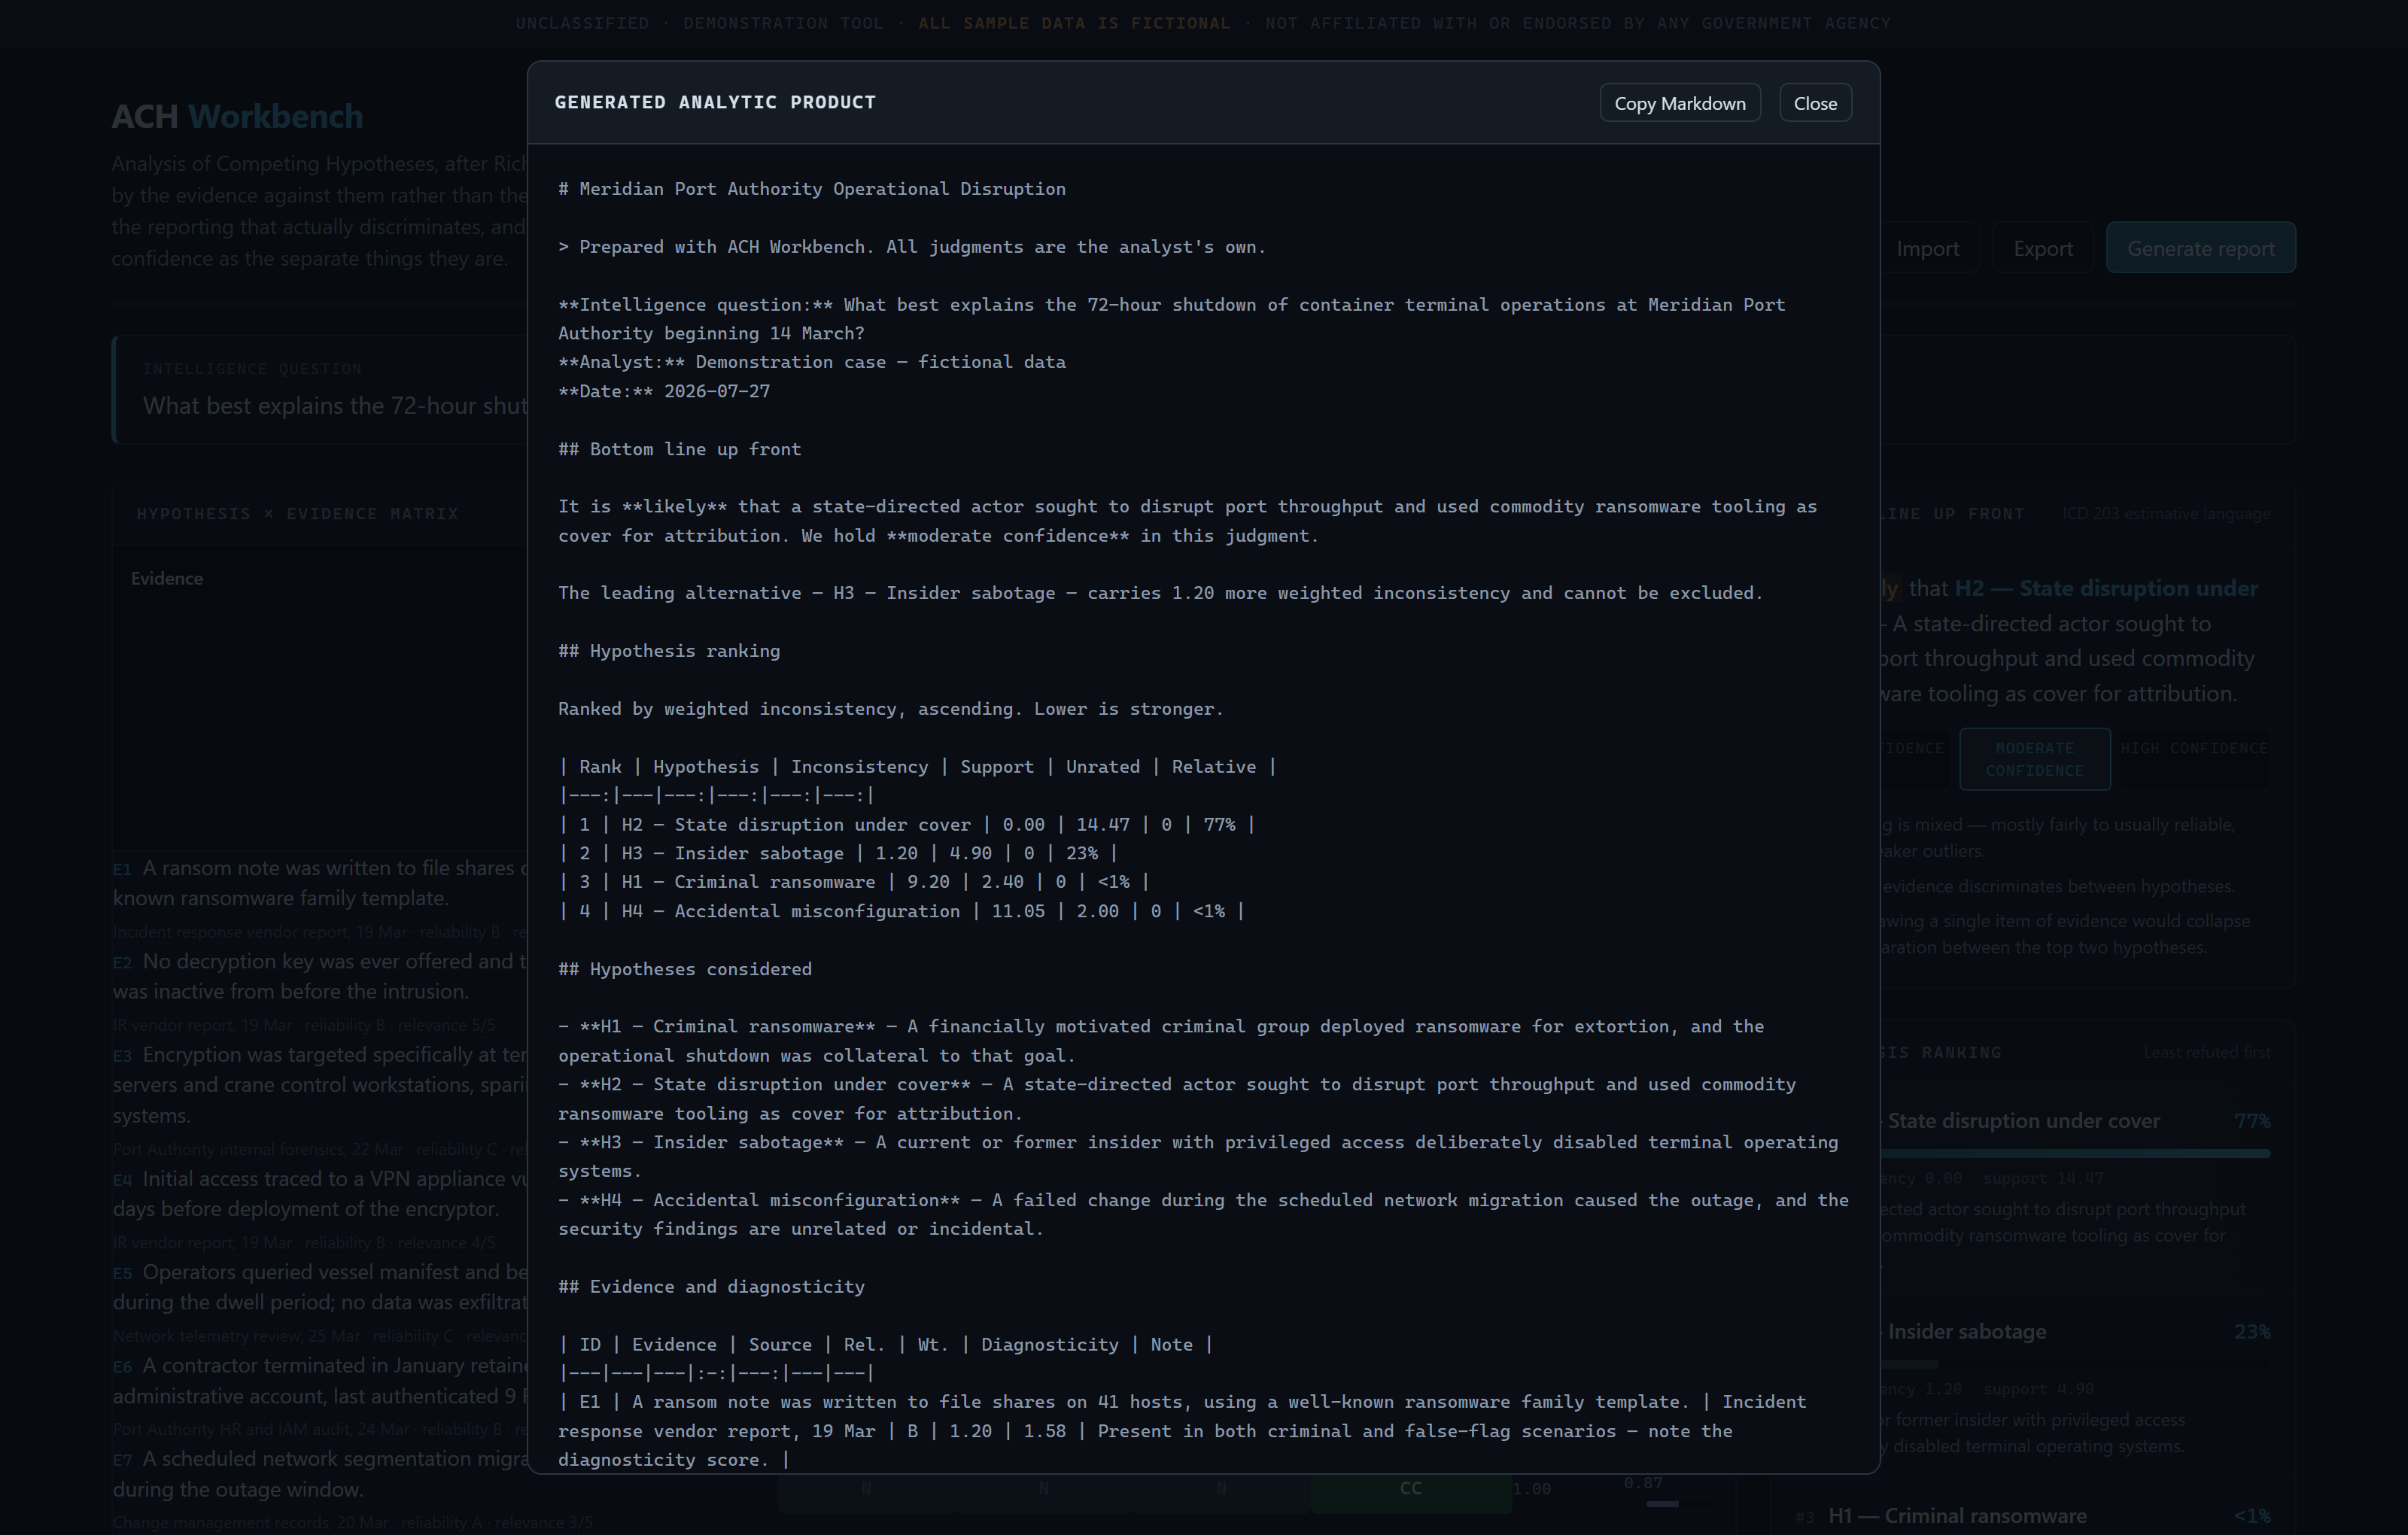Select the High Confidence option behind the dialog
Screen dimensions: 2408x1535
point(2194,759)
